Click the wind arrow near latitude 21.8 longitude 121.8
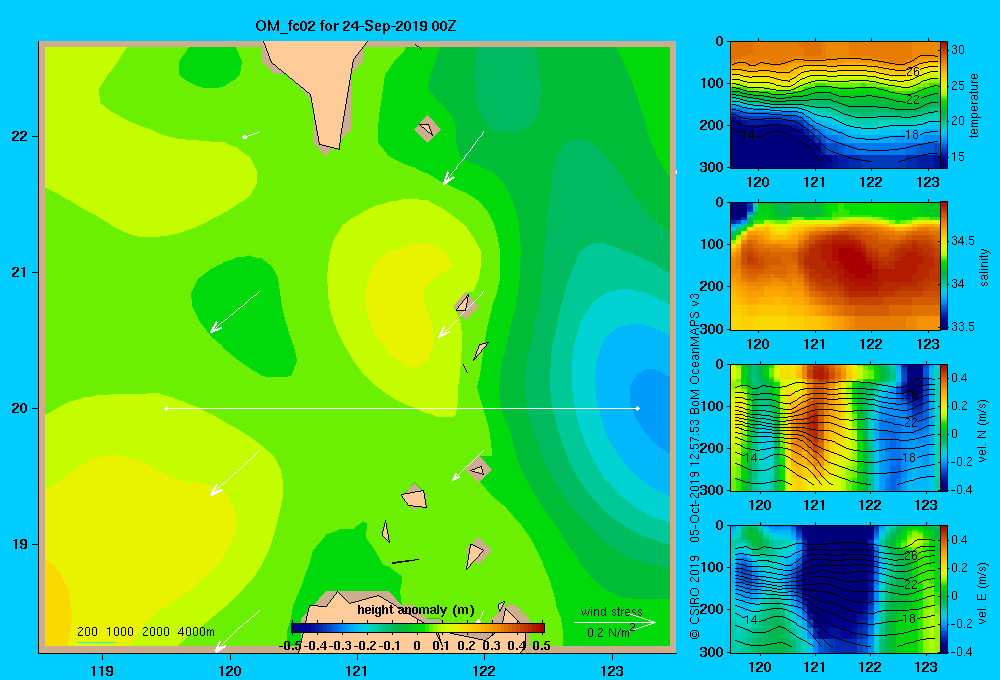This screenshot has width=1000, height=680. point(464,158)
